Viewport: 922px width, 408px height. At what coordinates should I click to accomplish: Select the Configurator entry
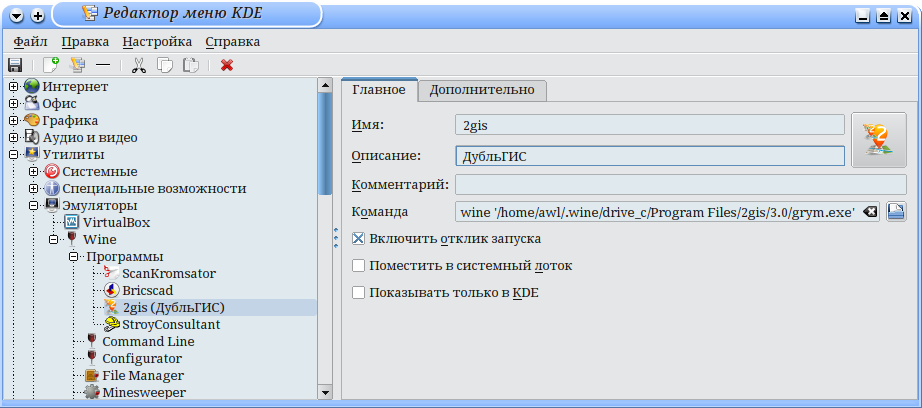click(x=142, y=358)
